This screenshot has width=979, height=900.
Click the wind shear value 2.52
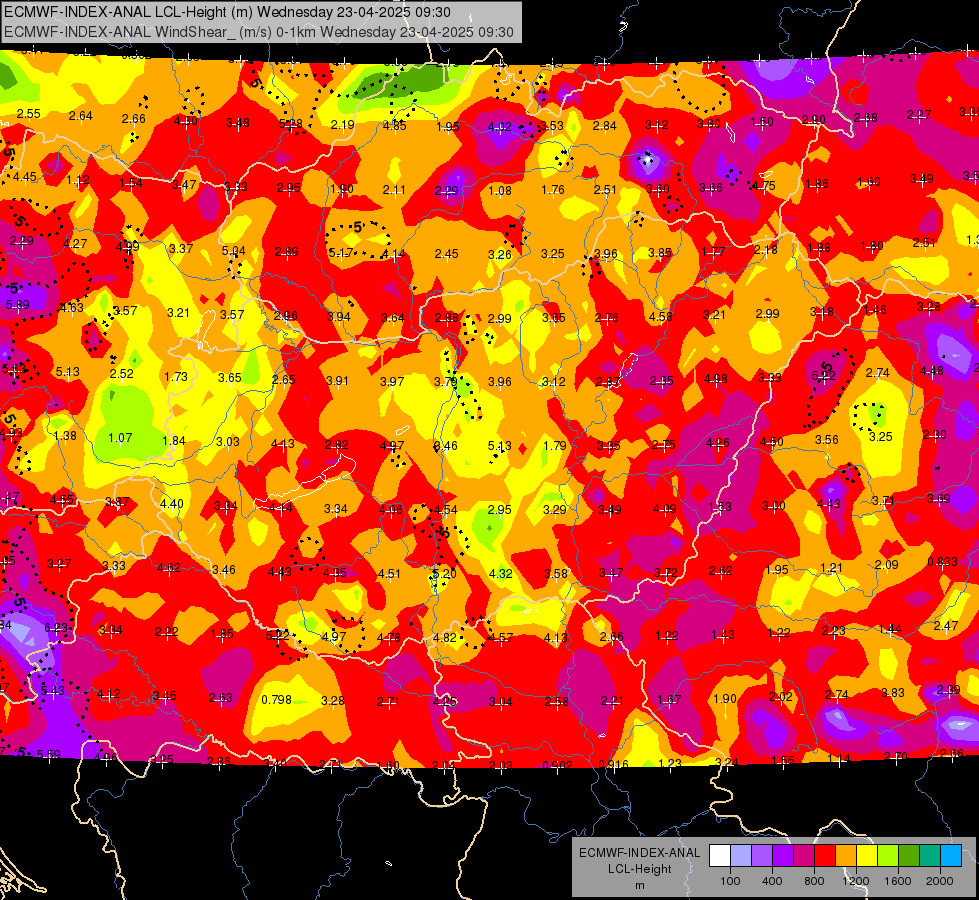(122, 373)
